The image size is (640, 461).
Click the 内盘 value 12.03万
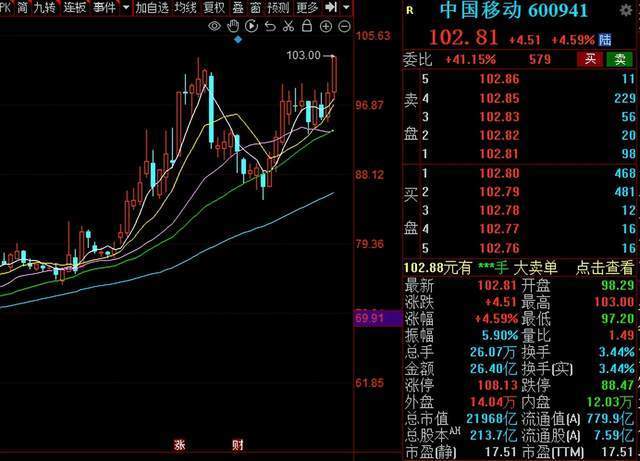(609, 402)
